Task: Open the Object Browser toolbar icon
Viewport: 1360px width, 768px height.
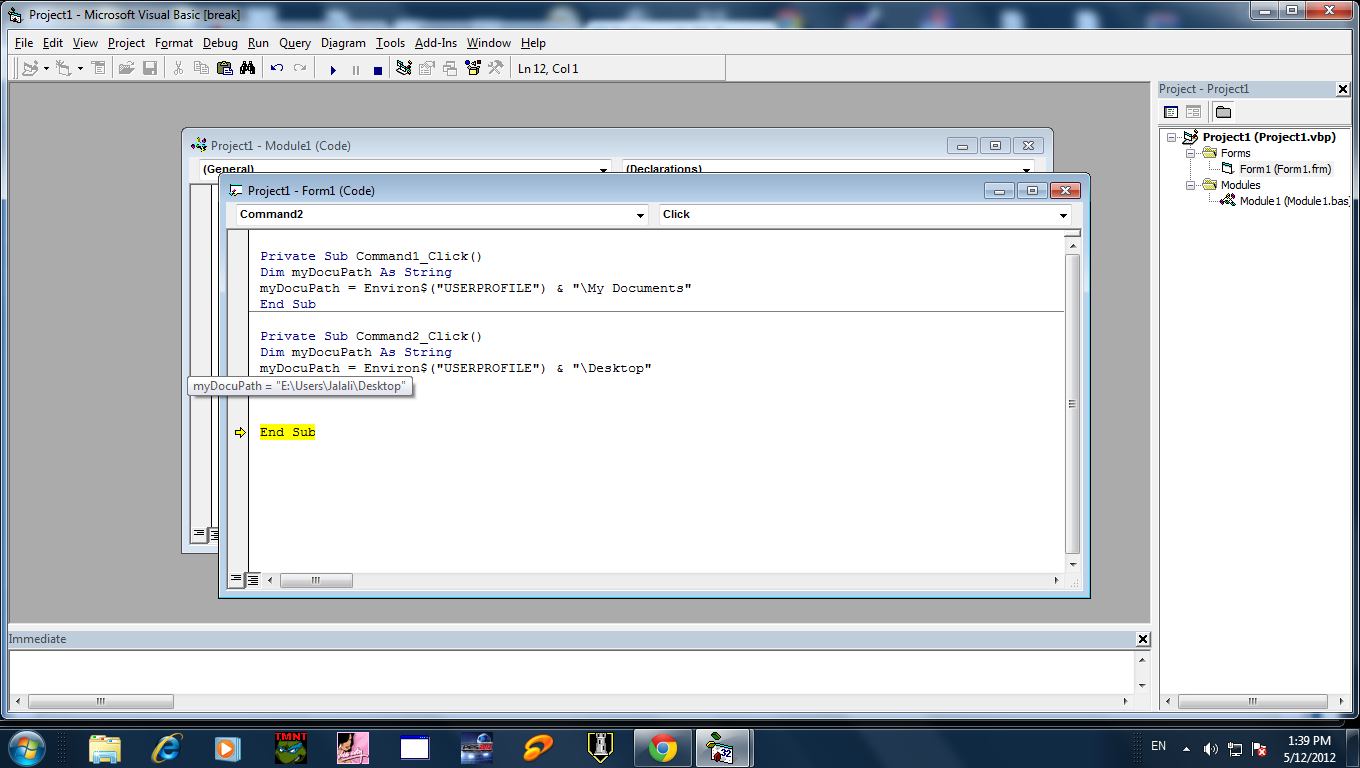Action: [472, 69]
